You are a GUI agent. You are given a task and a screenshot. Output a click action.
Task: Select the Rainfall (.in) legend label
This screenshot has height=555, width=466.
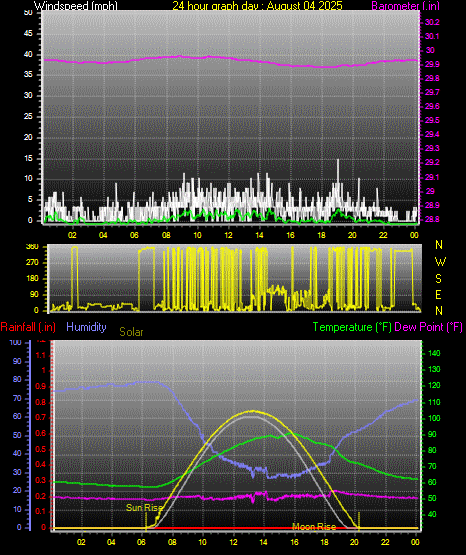coord(28,327)
